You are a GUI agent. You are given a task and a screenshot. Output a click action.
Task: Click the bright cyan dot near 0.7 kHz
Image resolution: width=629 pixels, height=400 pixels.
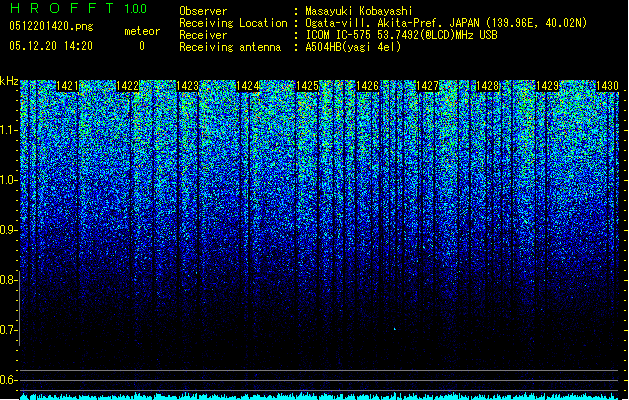point(394,329)
